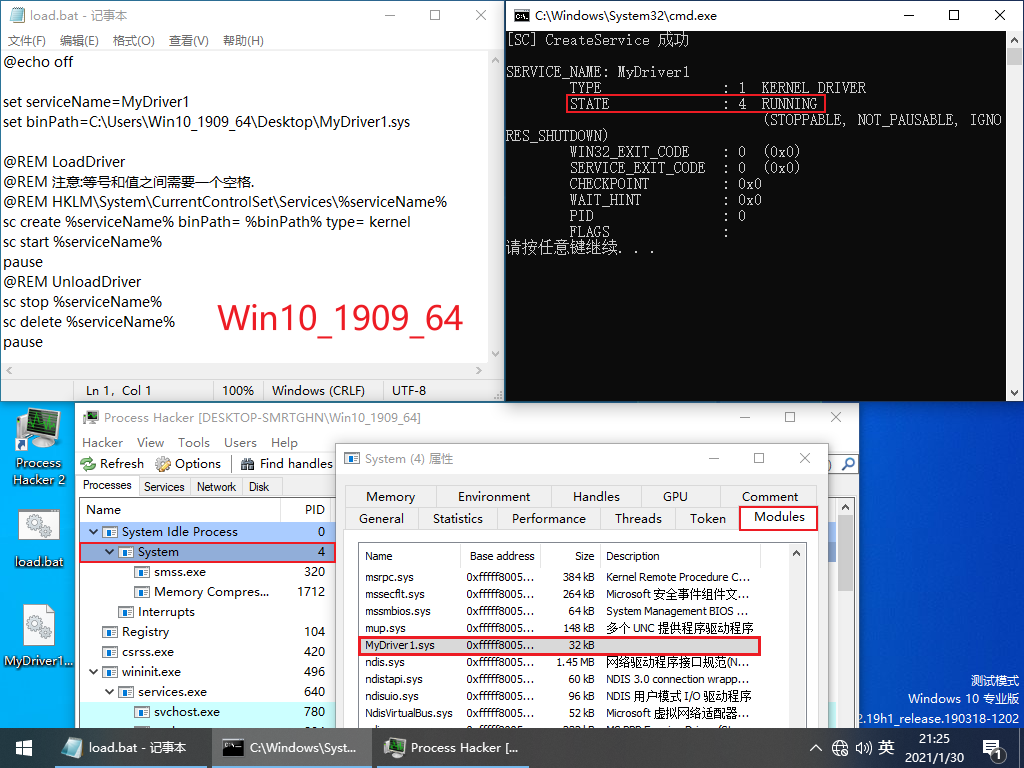Open Process Hacker 2 desktop shortcut
1024x768 pixels.
point(39,447)
